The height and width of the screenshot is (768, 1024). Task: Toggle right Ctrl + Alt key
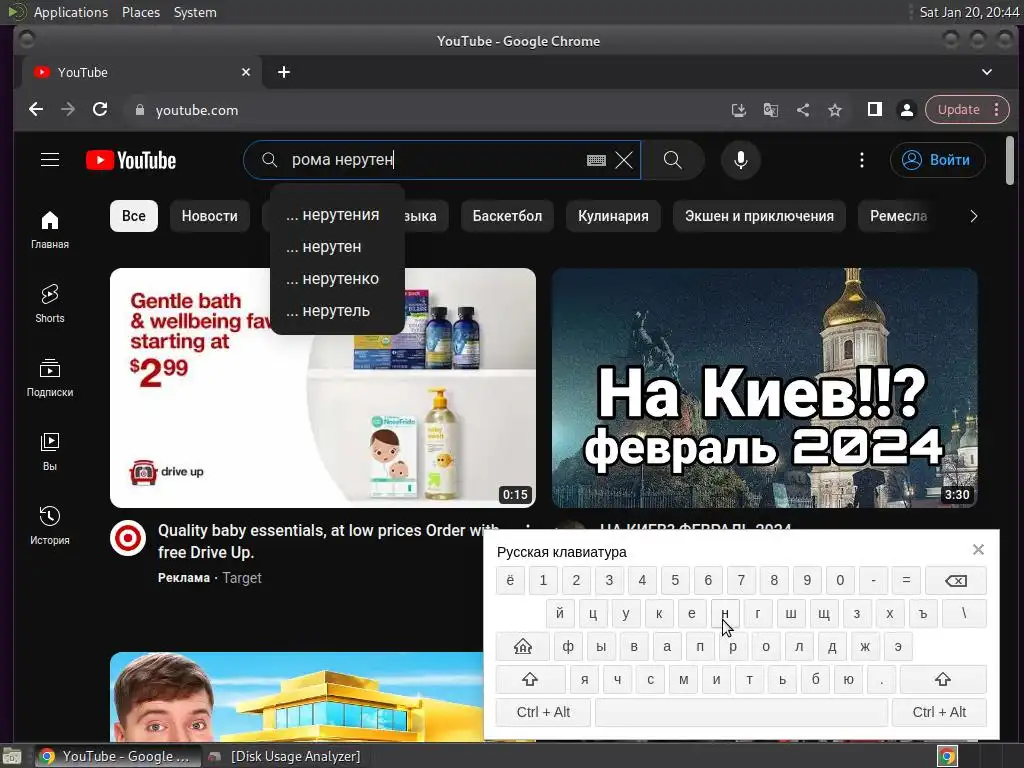[x=939, y=712]
